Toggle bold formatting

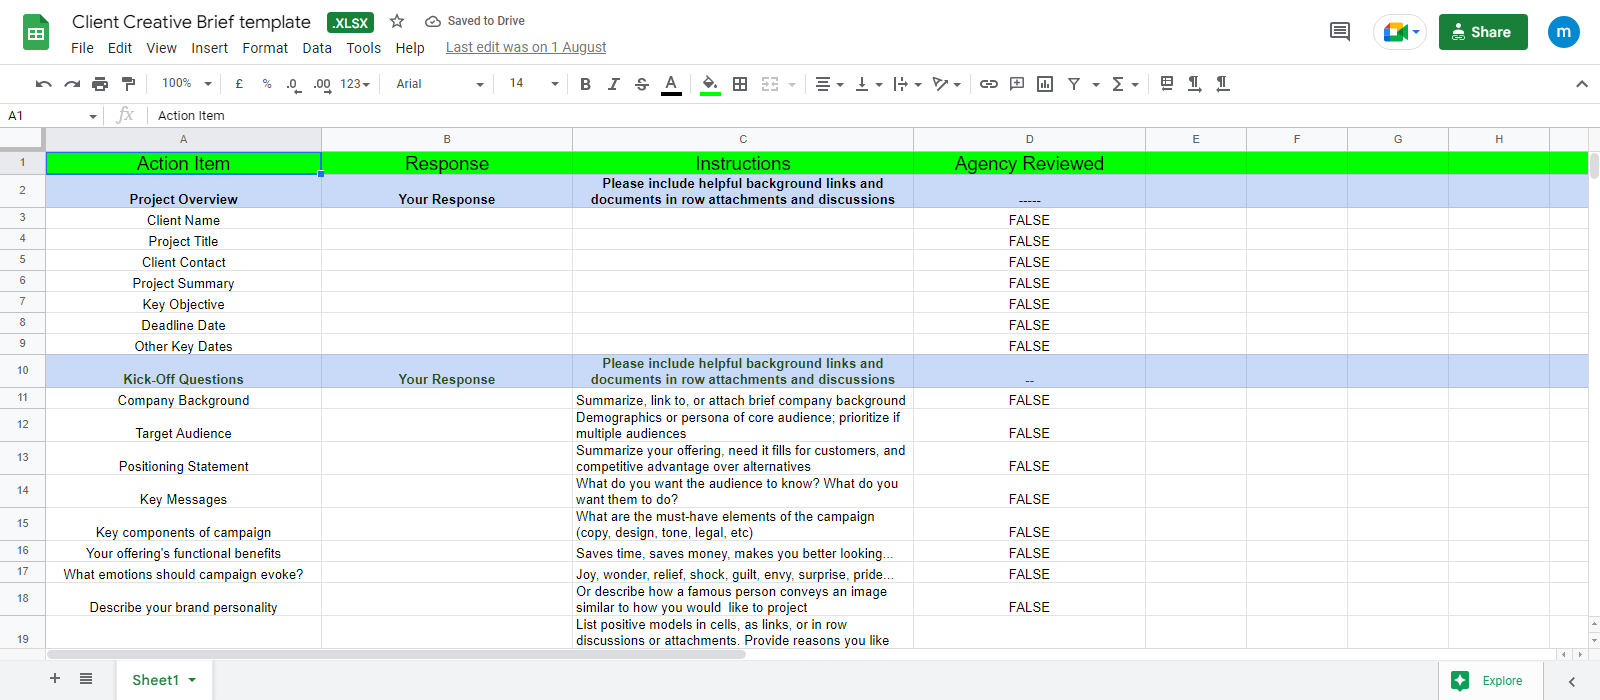(585, 84)
